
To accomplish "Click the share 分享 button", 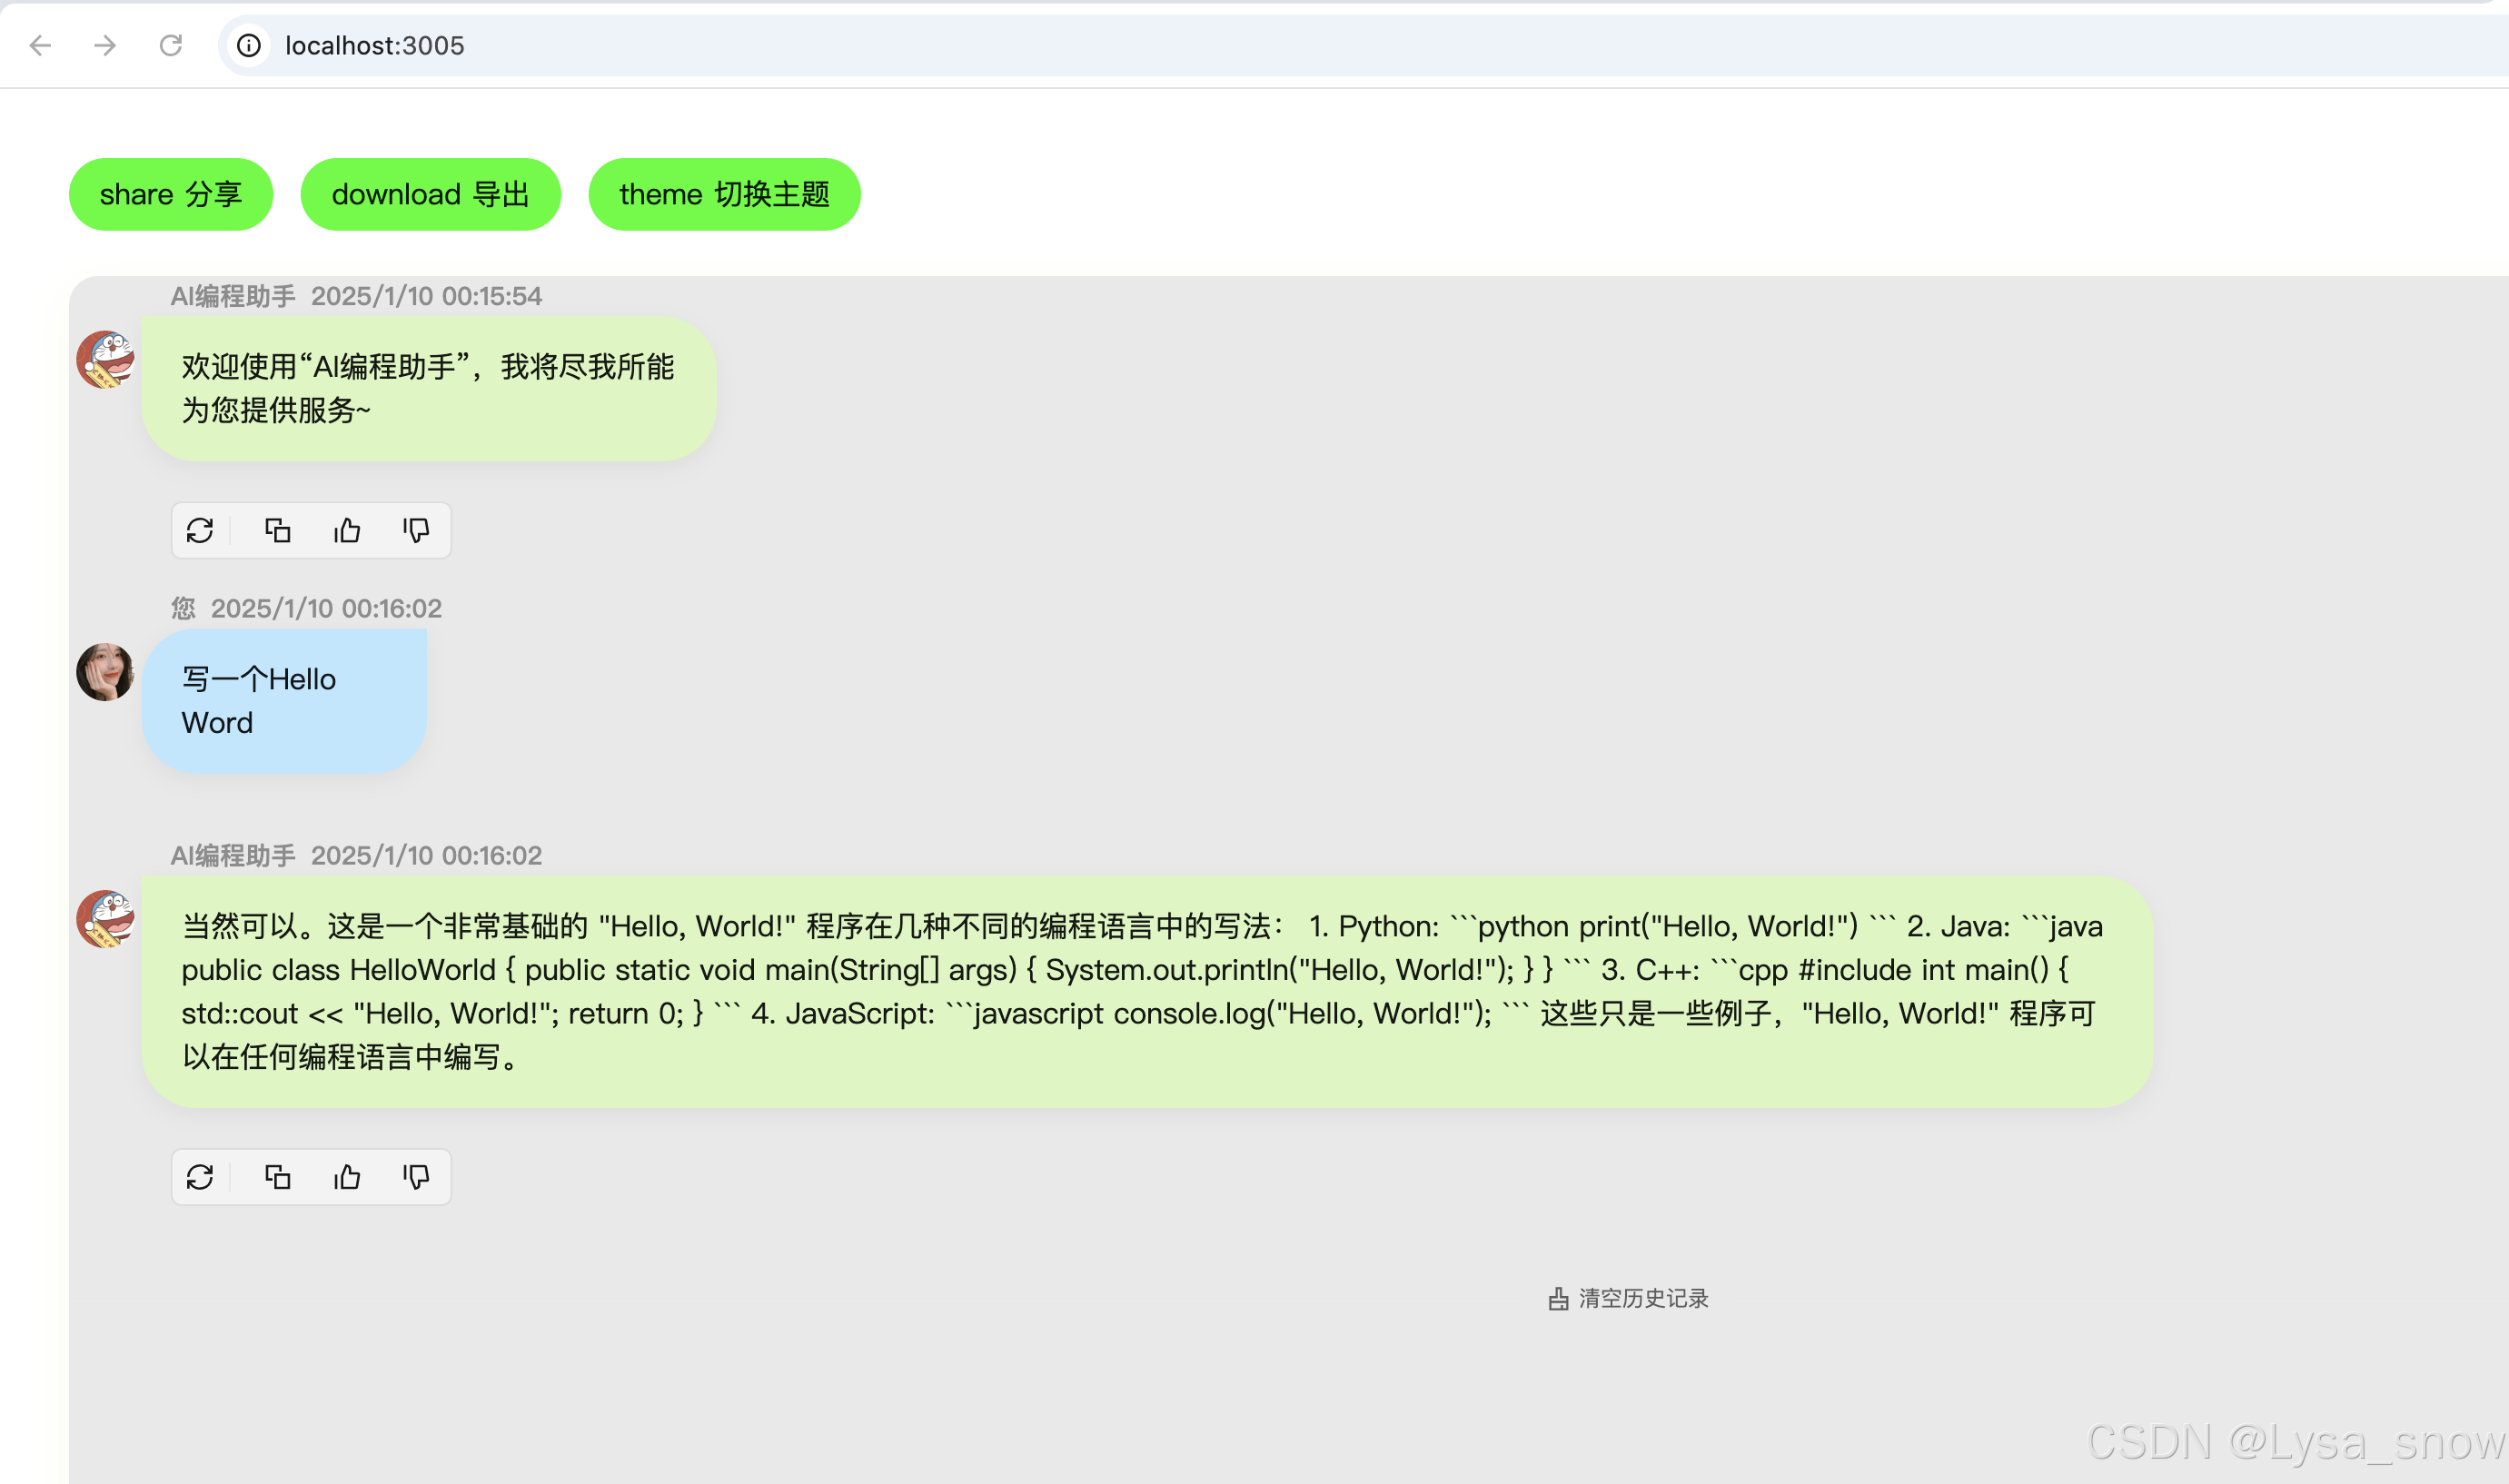I will (x=171, y=194).
